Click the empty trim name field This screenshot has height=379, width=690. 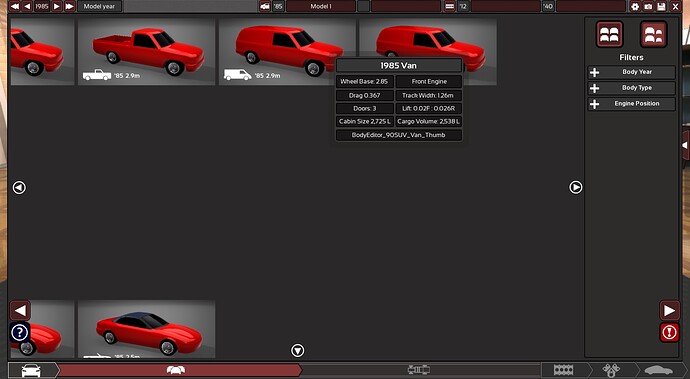[405, 6]
